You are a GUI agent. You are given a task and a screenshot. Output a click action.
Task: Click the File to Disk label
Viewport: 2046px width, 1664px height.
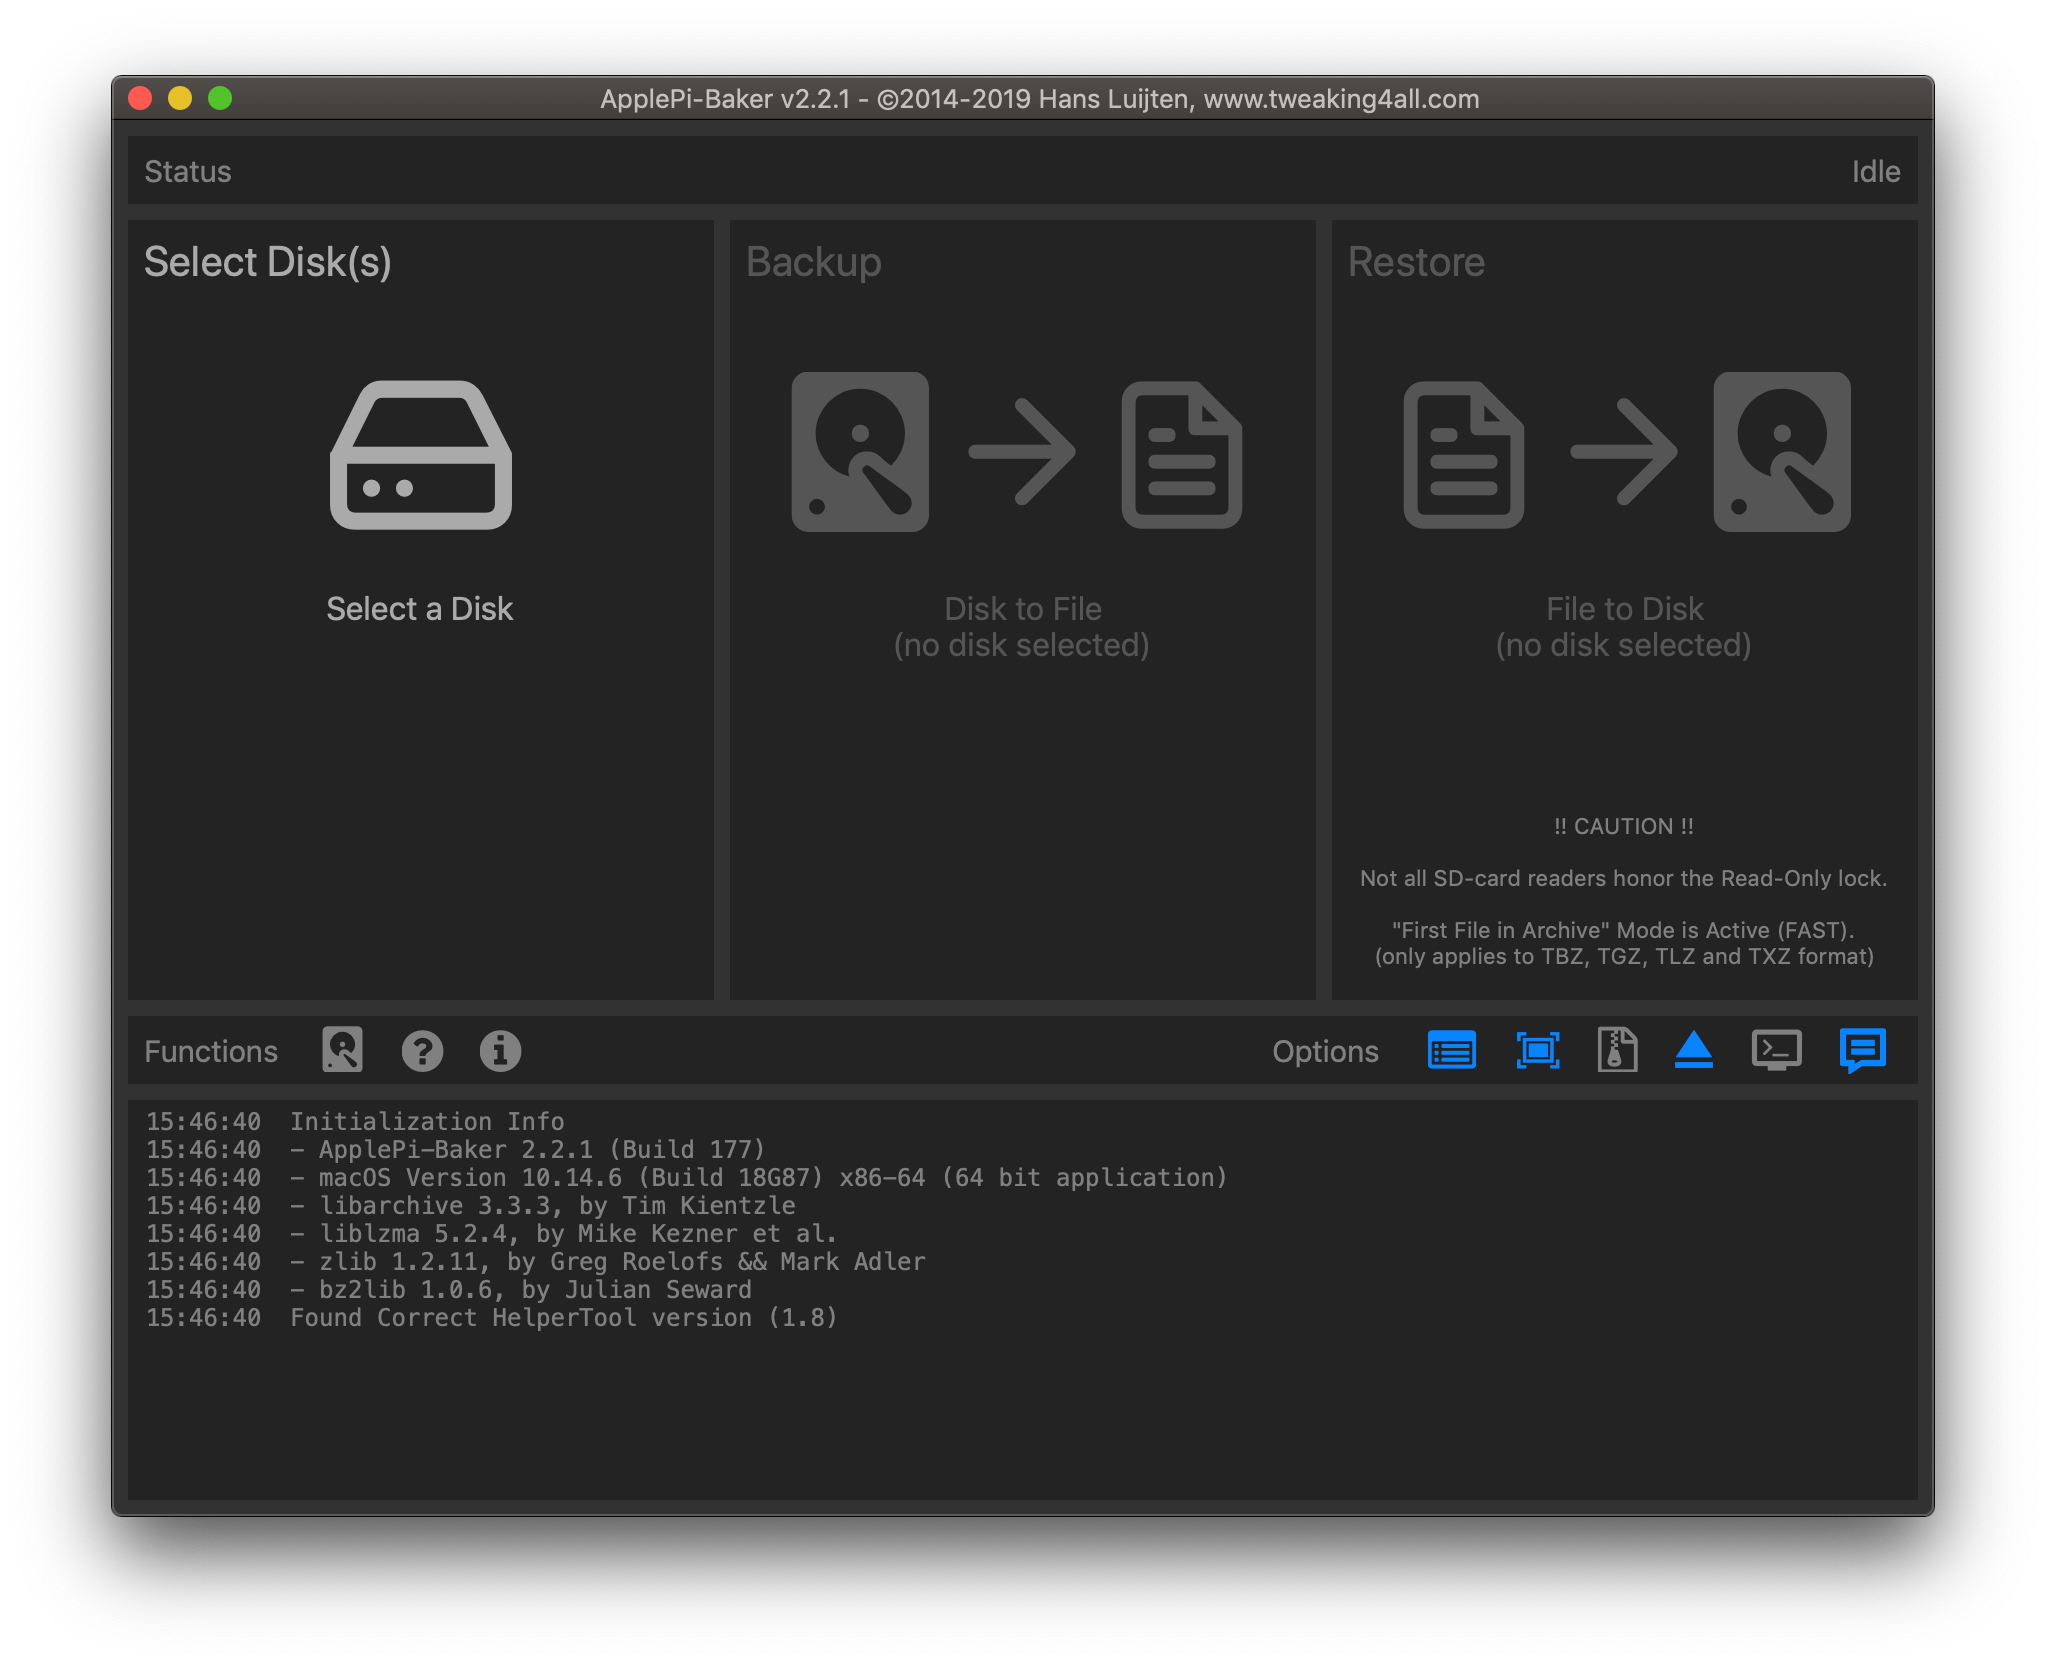tap(1624, 609)
